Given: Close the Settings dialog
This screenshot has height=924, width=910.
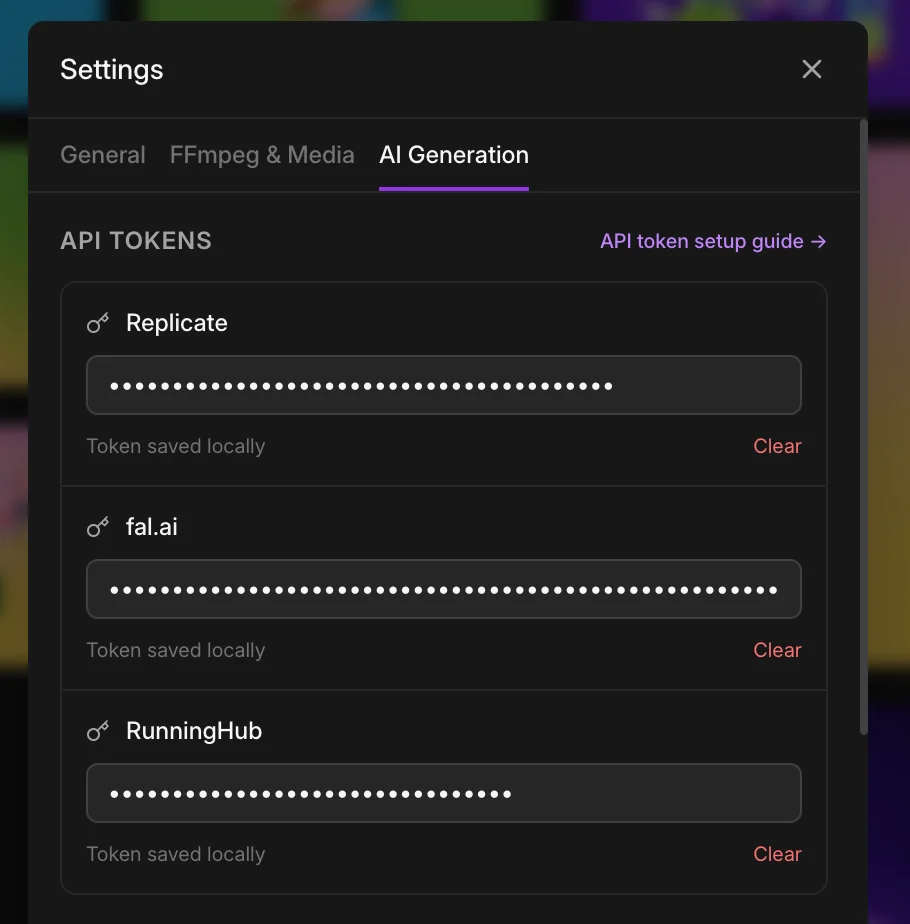Looking at the screenshot, I should 812,69.
